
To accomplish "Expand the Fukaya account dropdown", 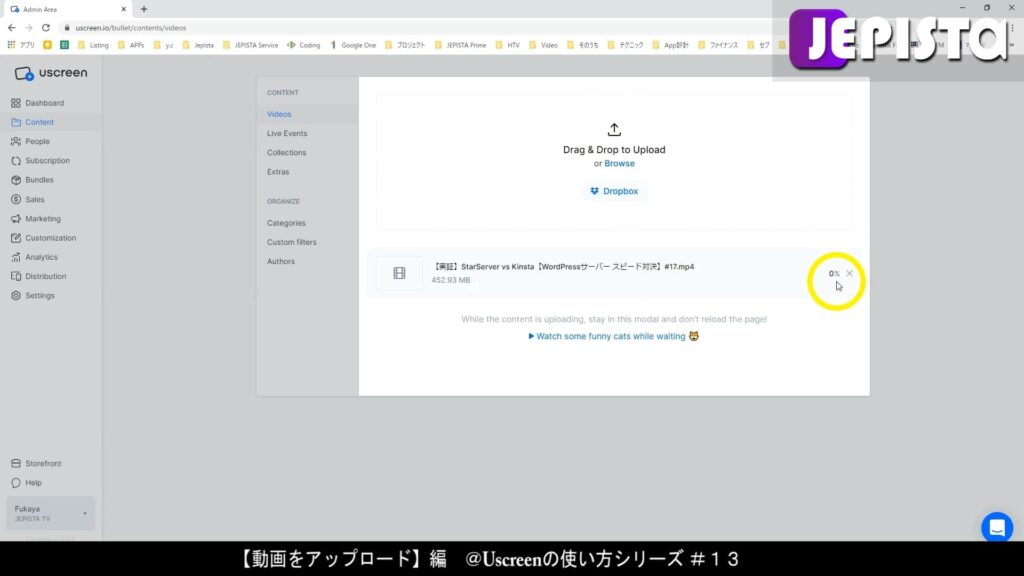I will pos(50,513).
